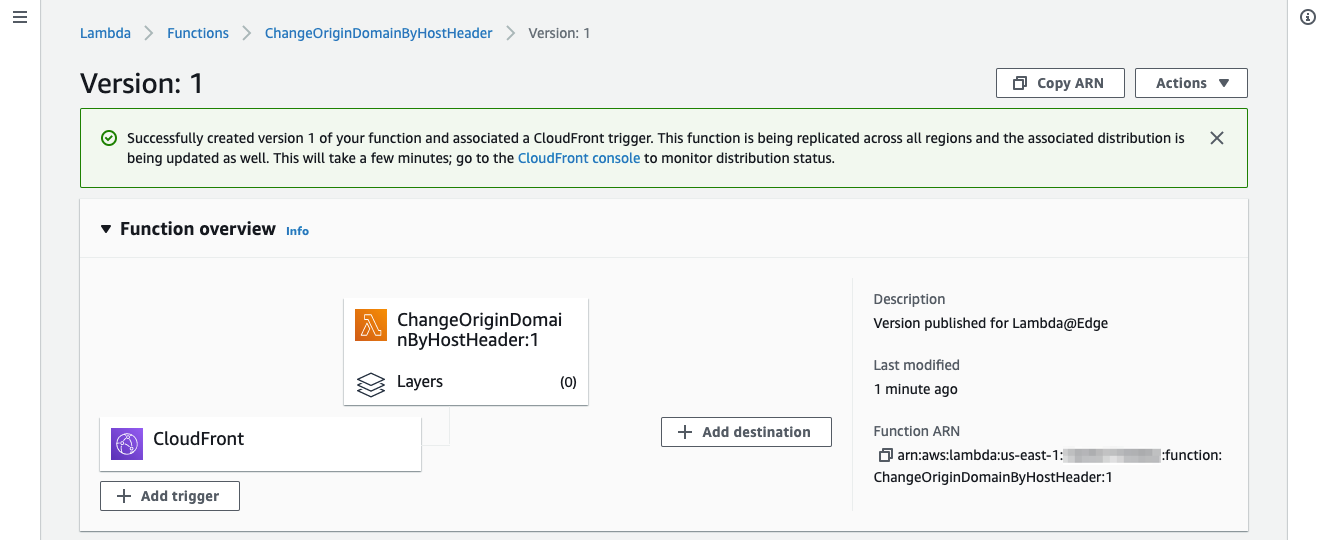The image size is (1328, 540).
Task: Click Version: 1 in the breadcrumb
Action: coord(559,33)
